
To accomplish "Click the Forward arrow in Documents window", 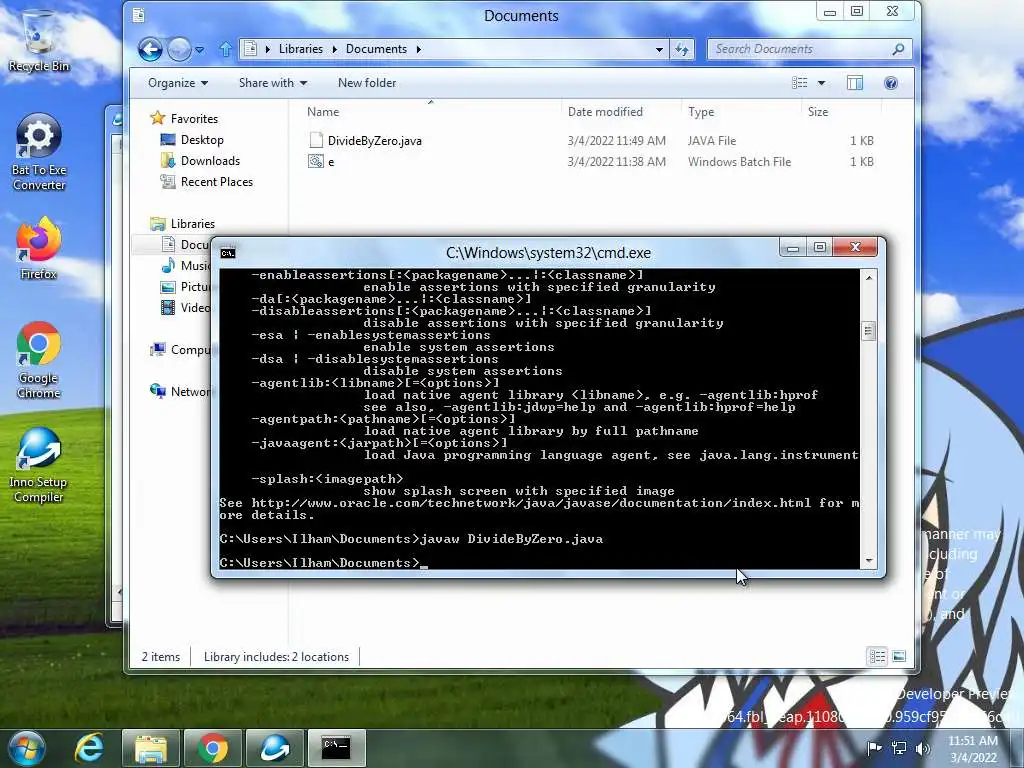I will coord(179,49).
